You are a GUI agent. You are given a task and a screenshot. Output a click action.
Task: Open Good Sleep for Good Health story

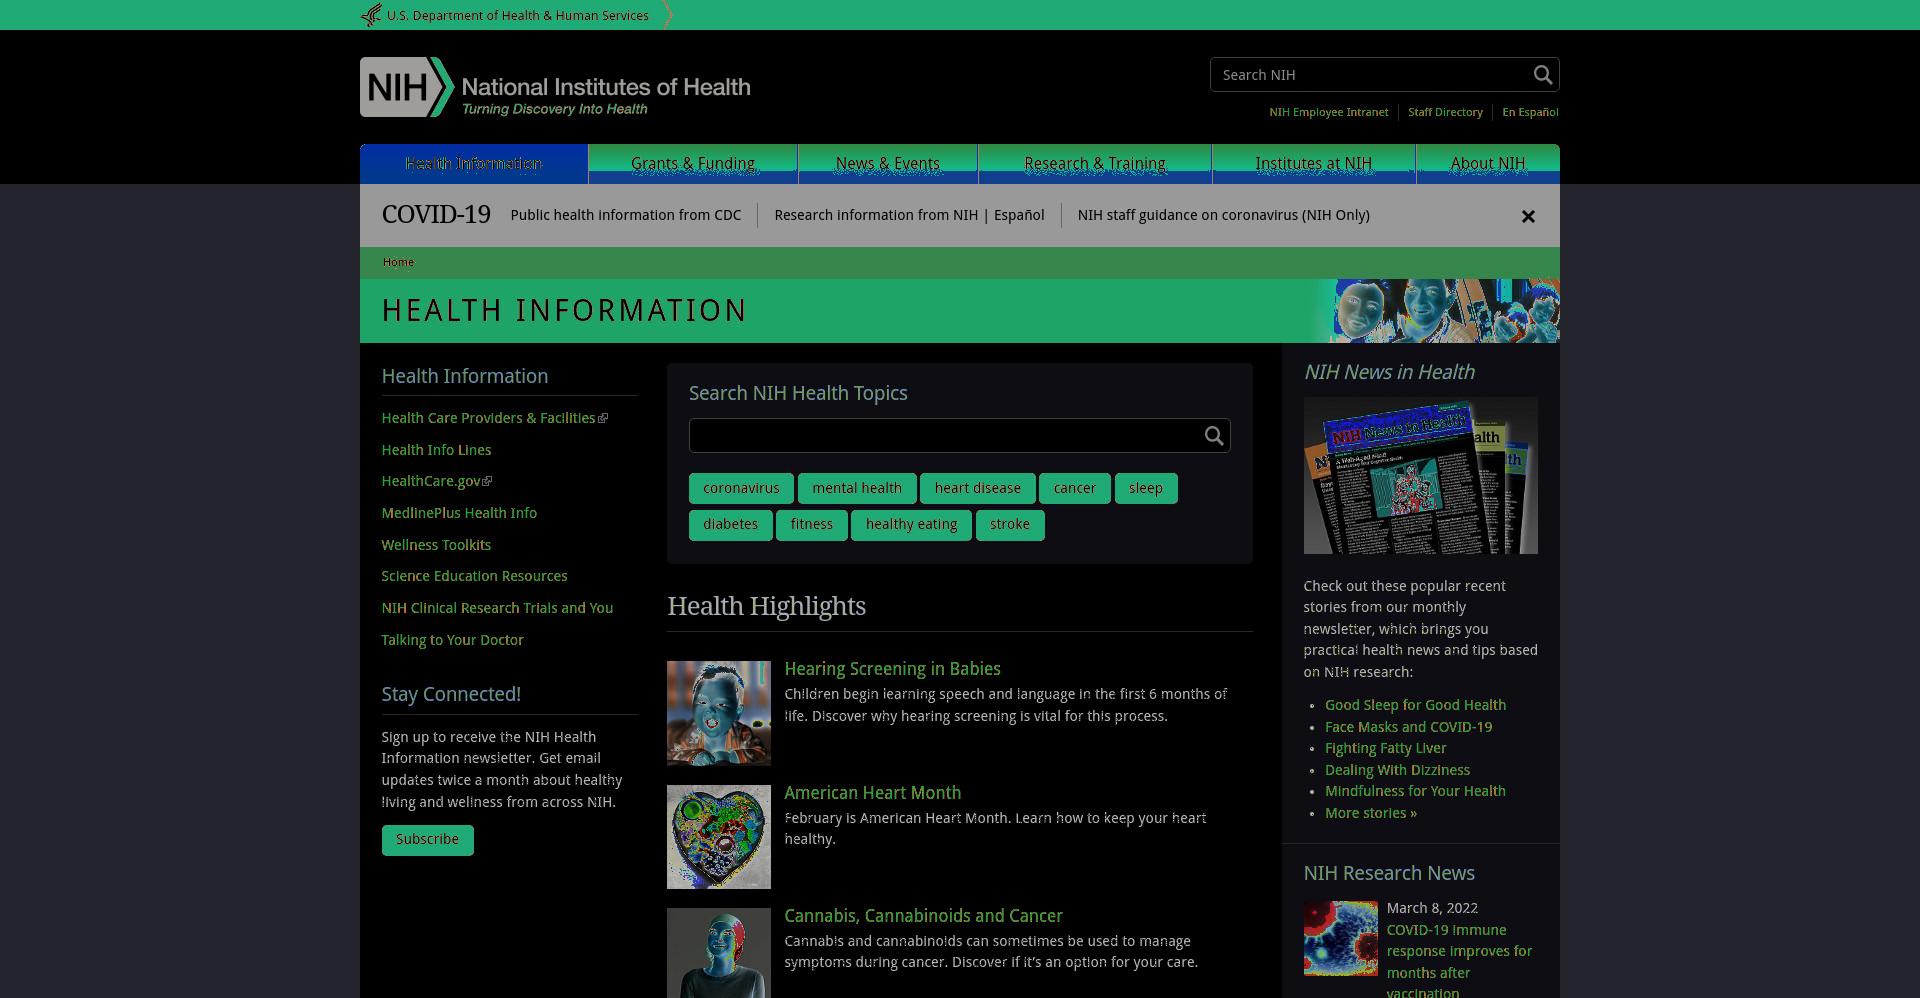tap(1415, 705)
